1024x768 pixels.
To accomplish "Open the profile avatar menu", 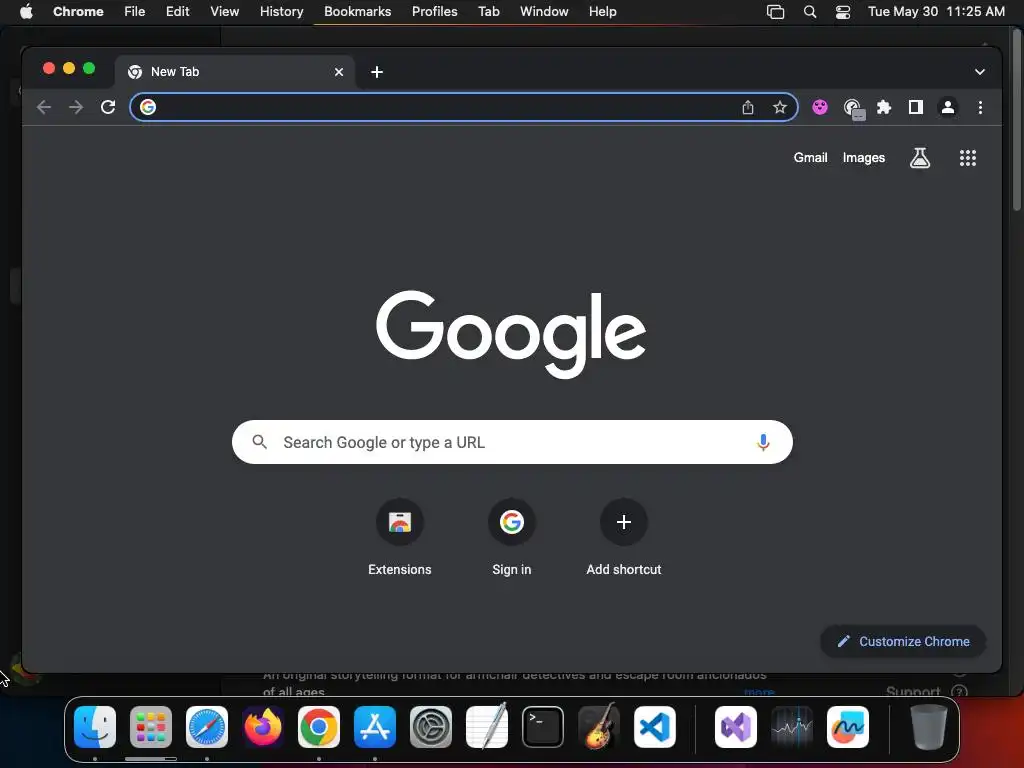I will click(x=948, y=107).
